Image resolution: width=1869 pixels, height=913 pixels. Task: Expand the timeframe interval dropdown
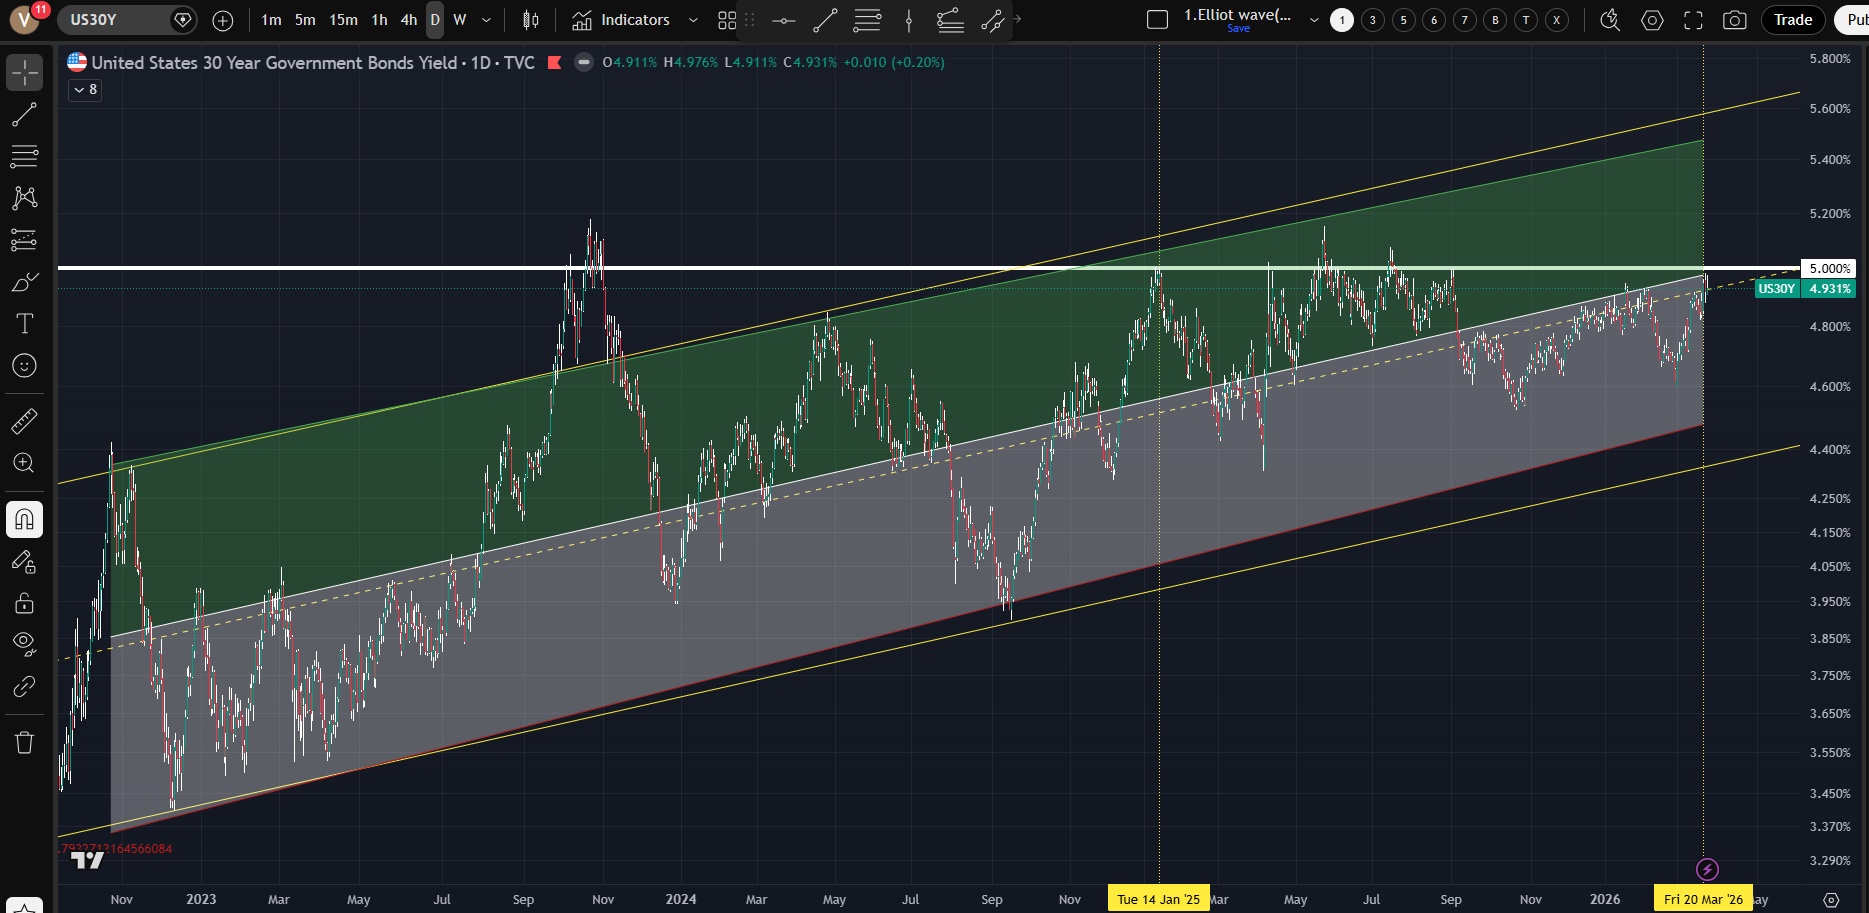pos(487,20)
